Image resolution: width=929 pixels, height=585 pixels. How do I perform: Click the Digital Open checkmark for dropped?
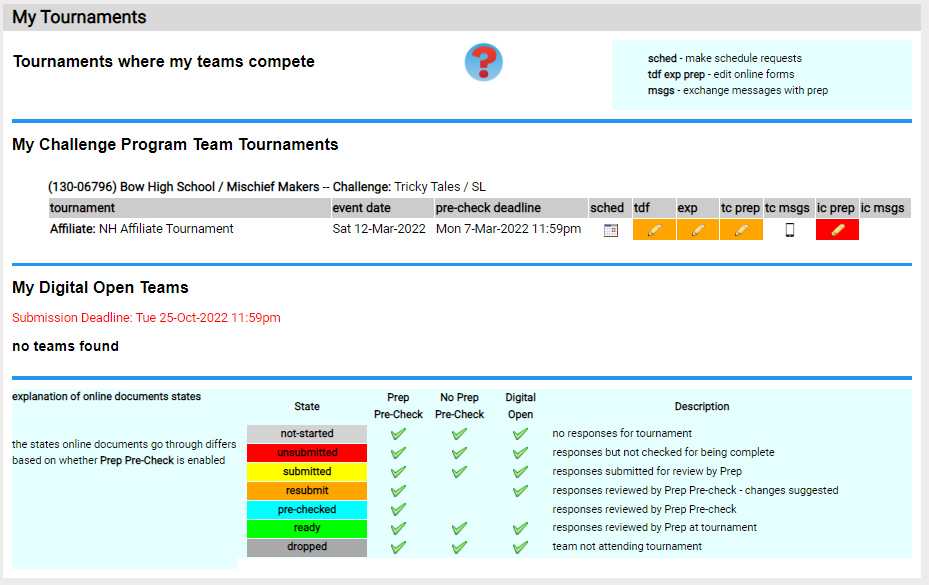point(520,547)
